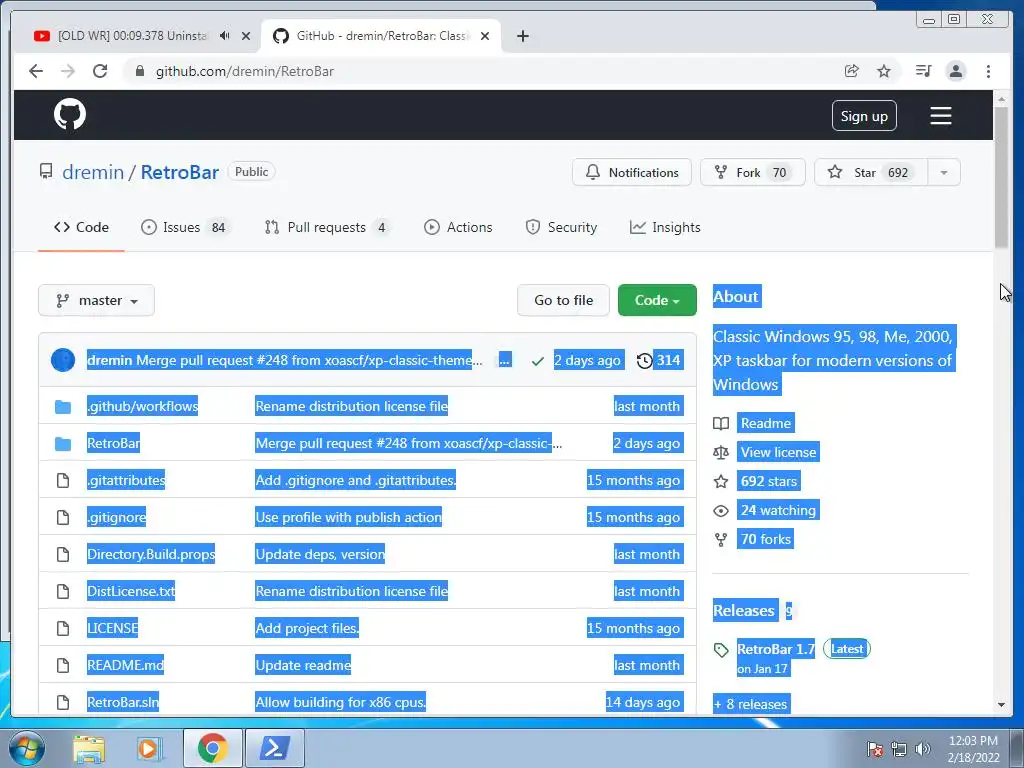Click the Go to file button
Screen dimensions: 1024x768
[x=564, y=300]
